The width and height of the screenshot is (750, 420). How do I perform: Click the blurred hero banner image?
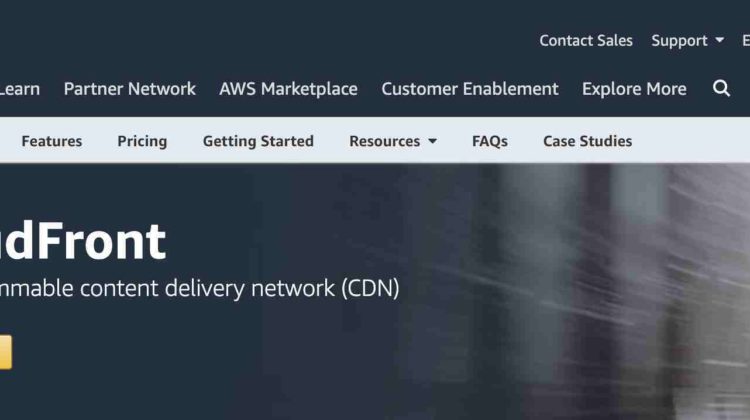pyautogui.click(x=574, y=292)
